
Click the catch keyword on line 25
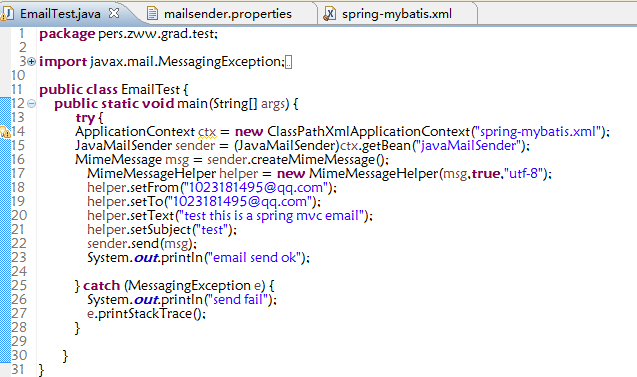pyautogui.click(x=102, y=286)
